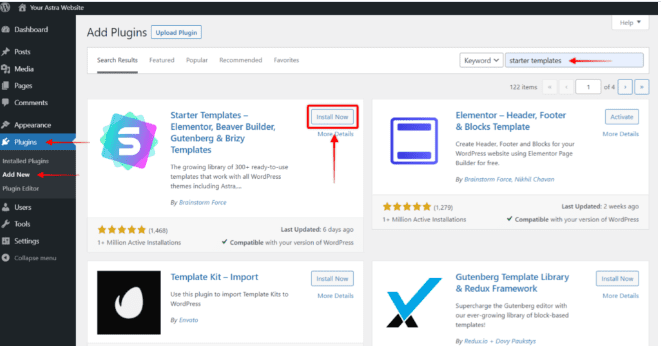This screenshot has height=363, width=661.
Task: Open the Envato author link
Action: 188,320
